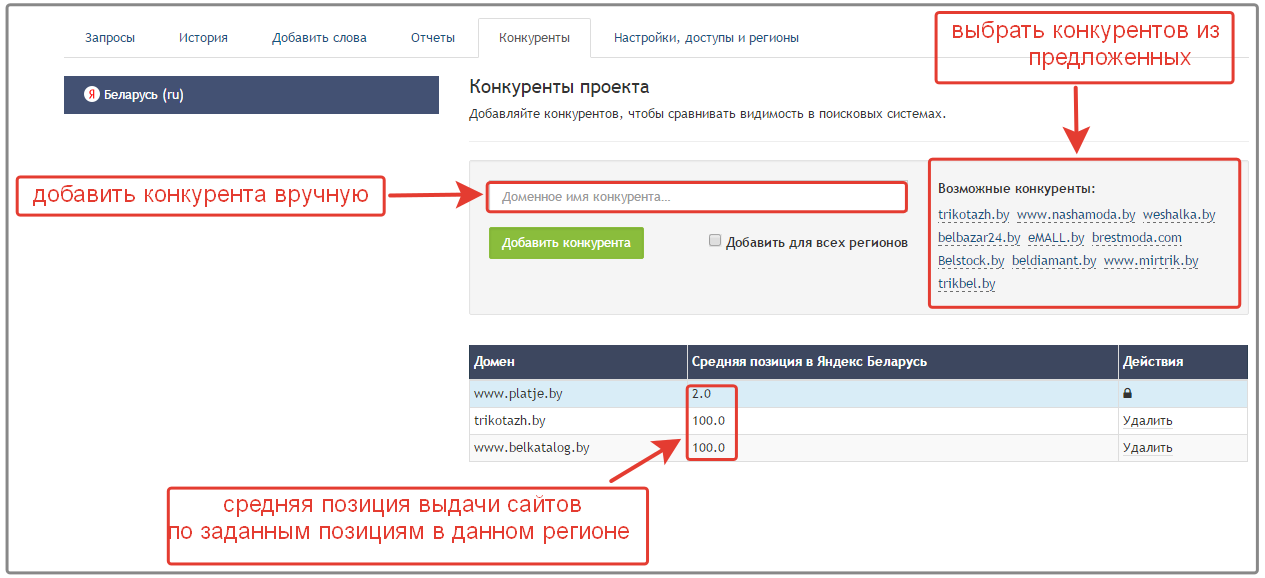Click the Домен column header
Screen dimensions: 1265x578
click(578, 362)
